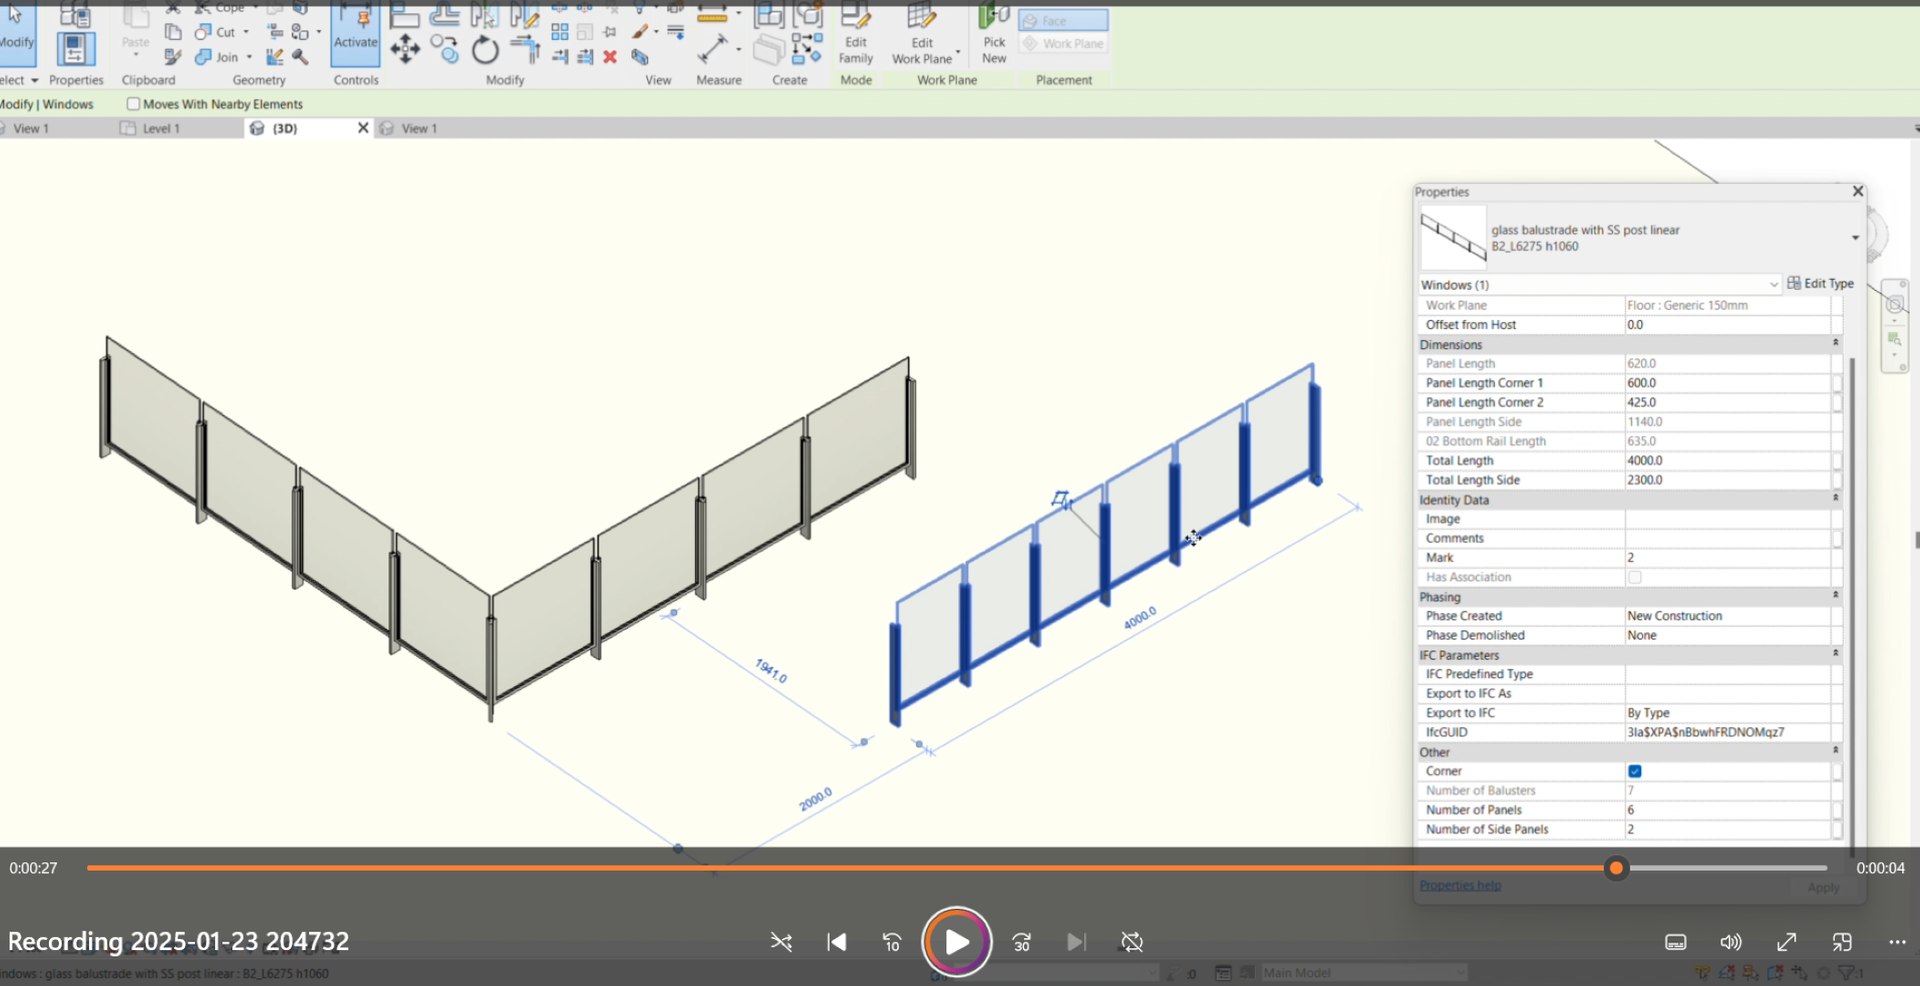The height and width of the screenshot is (986, 1920).
Task: Uncheck the Corner parameter checkbox
Action: (1634, 771)
